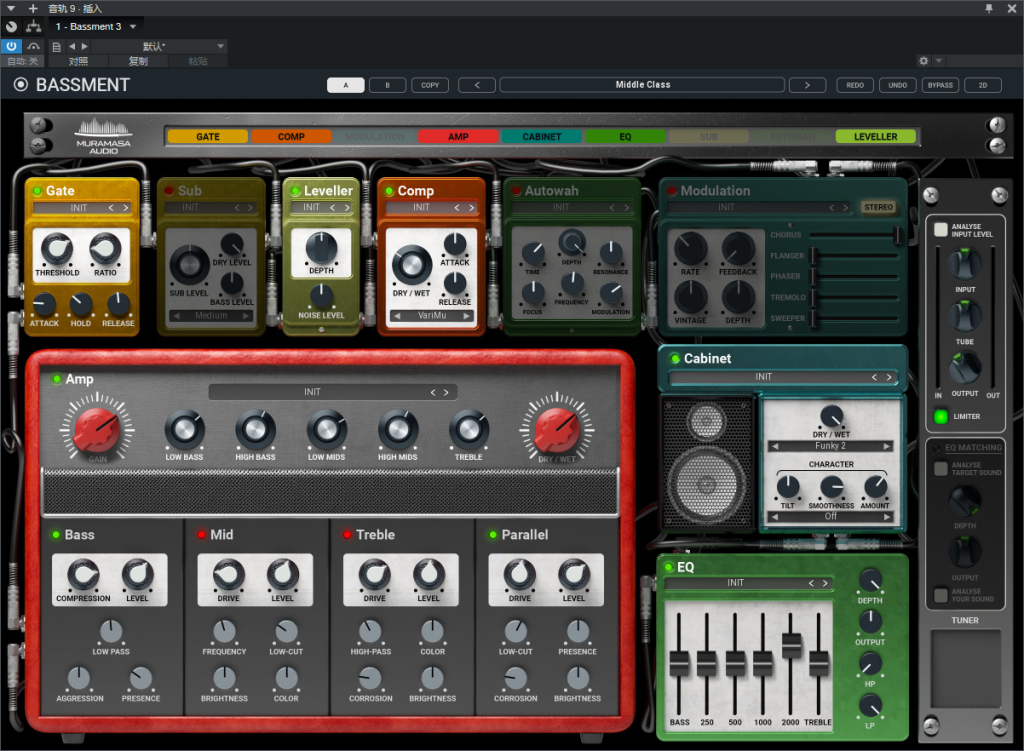Viewport: 1024px width, 751px height.
Task: Click the circle icon beside the BASSMENT title
Action: tap(21, 84)
